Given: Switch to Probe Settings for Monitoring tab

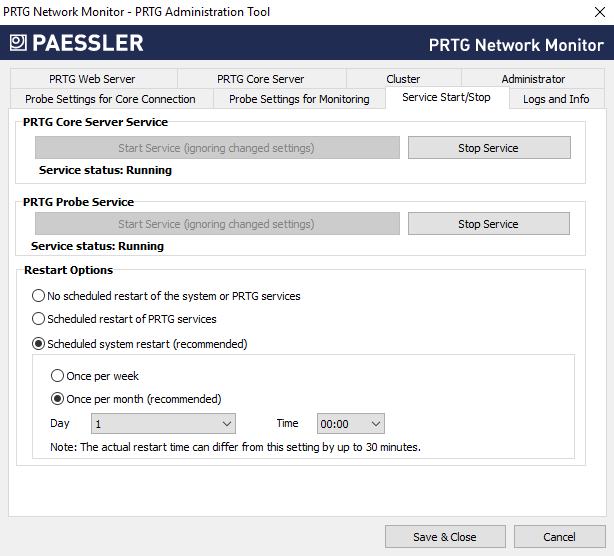Looking at the screenshot, I should point(299,99).
